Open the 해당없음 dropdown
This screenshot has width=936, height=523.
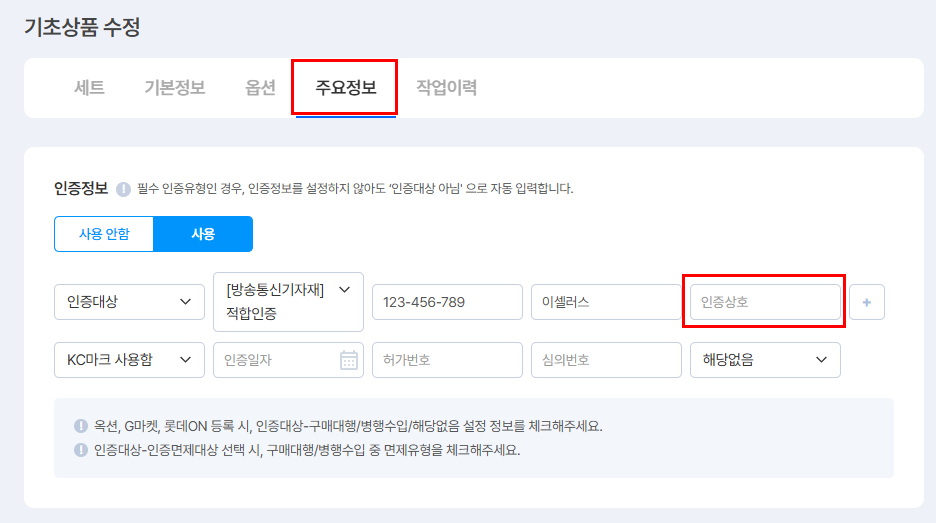coord(765,360)
